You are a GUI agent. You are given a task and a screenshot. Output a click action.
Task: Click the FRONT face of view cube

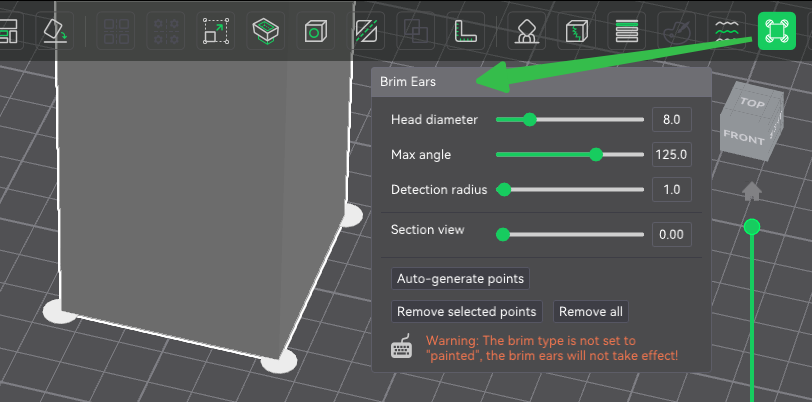click(743, 137)
